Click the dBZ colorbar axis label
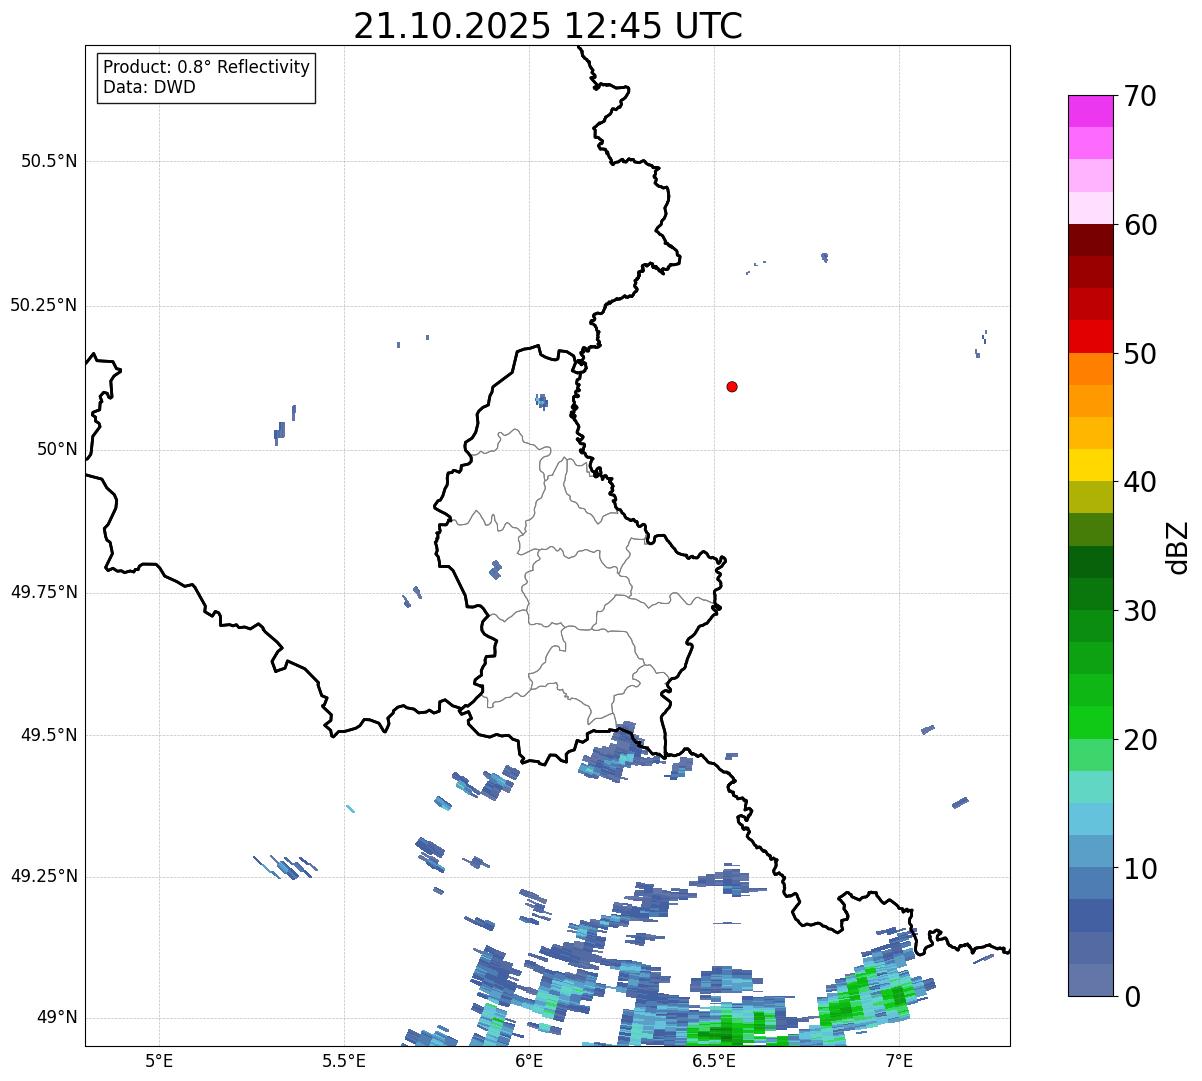 (1178, 546)
